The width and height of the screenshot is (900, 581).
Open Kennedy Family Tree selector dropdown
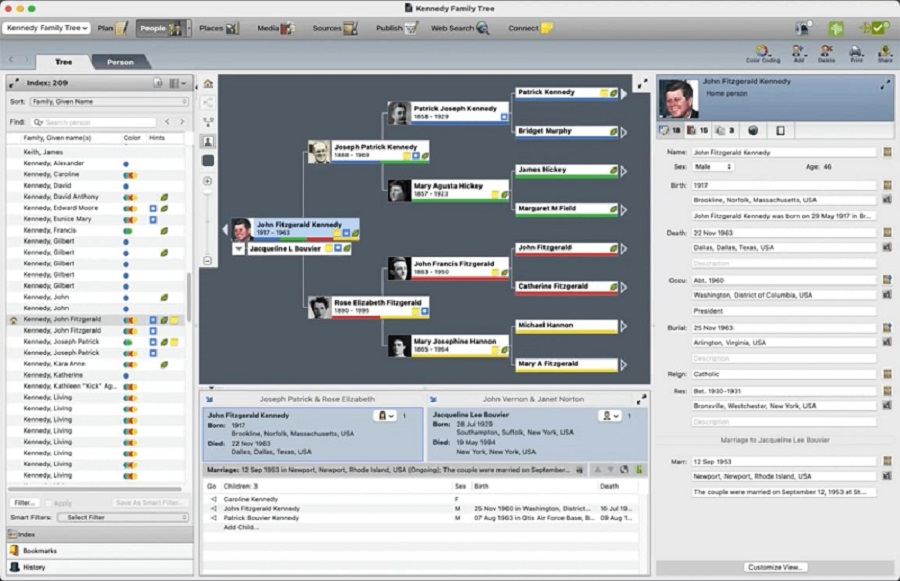46,28
